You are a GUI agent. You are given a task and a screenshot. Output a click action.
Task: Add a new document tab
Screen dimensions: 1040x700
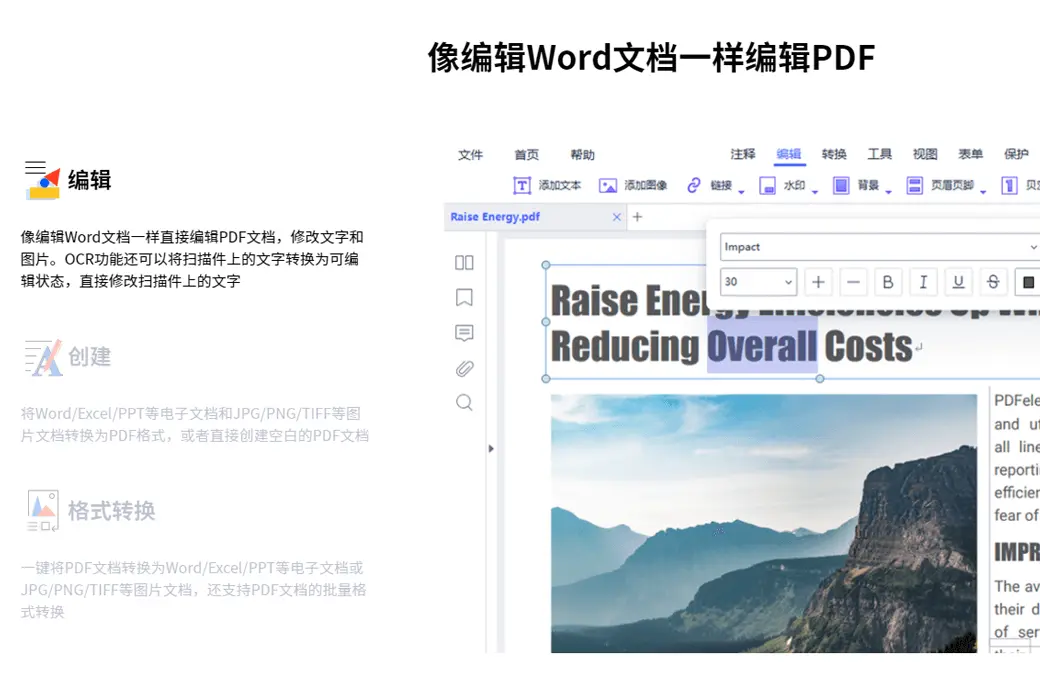pos(637,217)
